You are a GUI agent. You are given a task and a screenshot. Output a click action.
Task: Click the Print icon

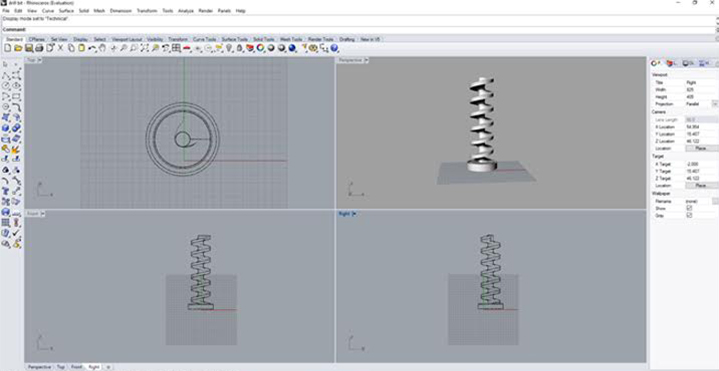point(39,48)
